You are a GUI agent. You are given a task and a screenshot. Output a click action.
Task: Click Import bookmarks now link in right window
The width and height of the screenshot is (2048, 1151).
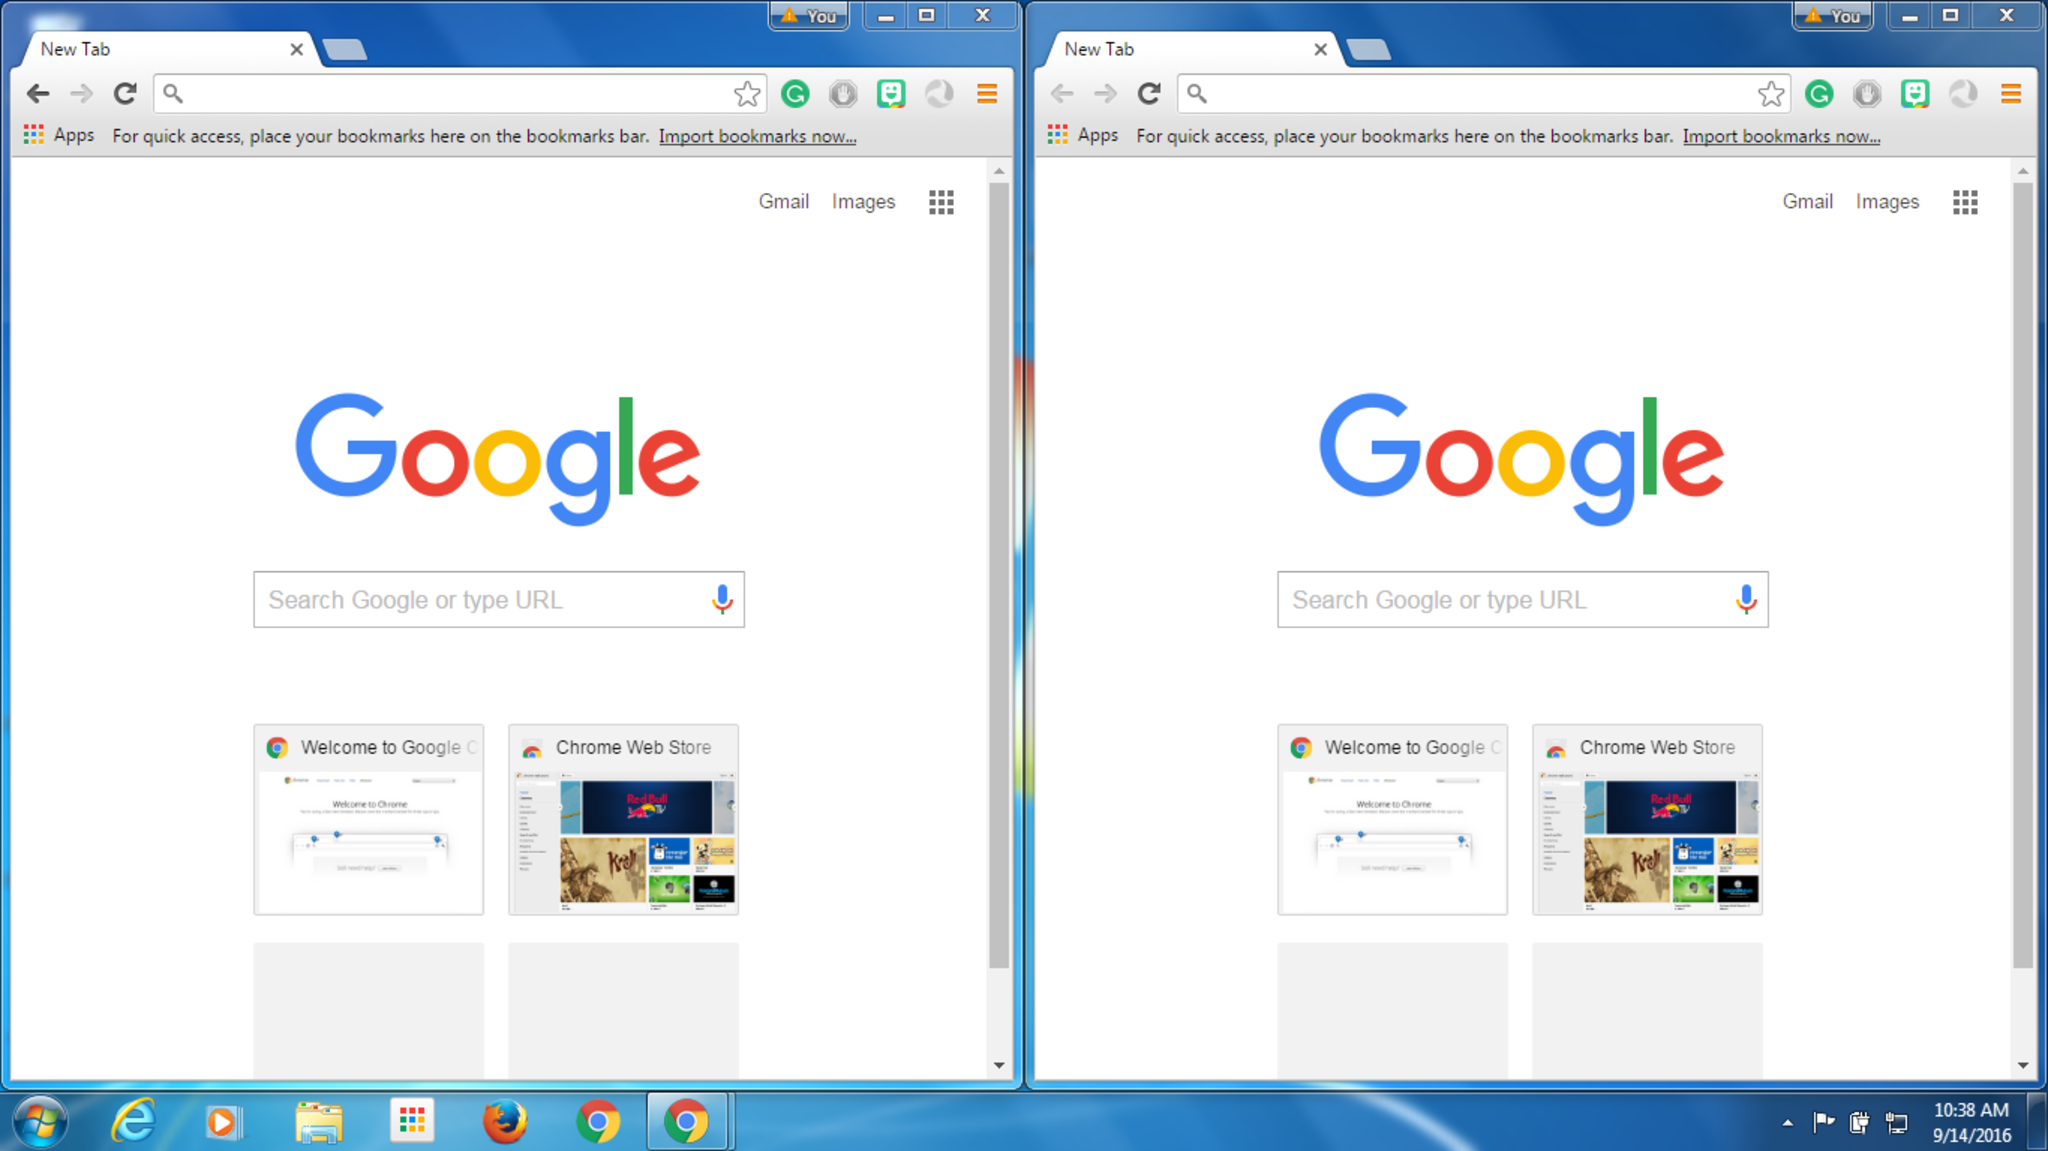pyautogui.click(x=1781, y=136)
